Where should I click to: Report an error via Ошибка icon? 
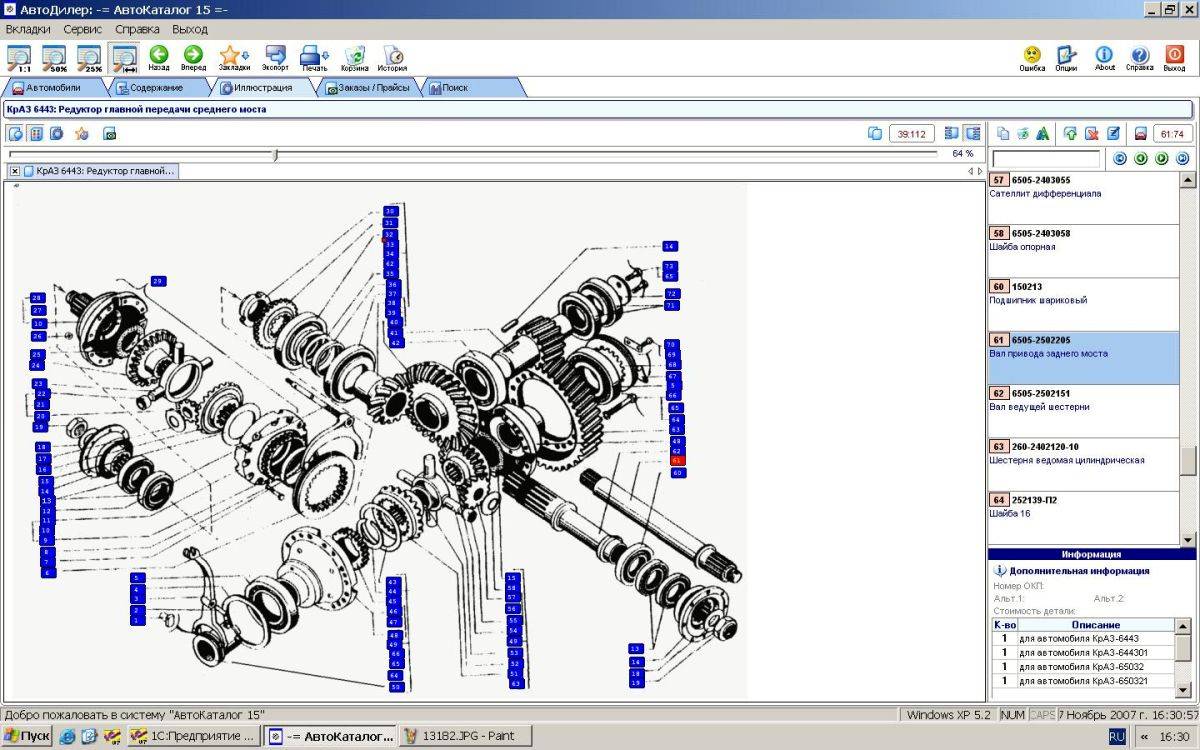(x=1032, y=59)
